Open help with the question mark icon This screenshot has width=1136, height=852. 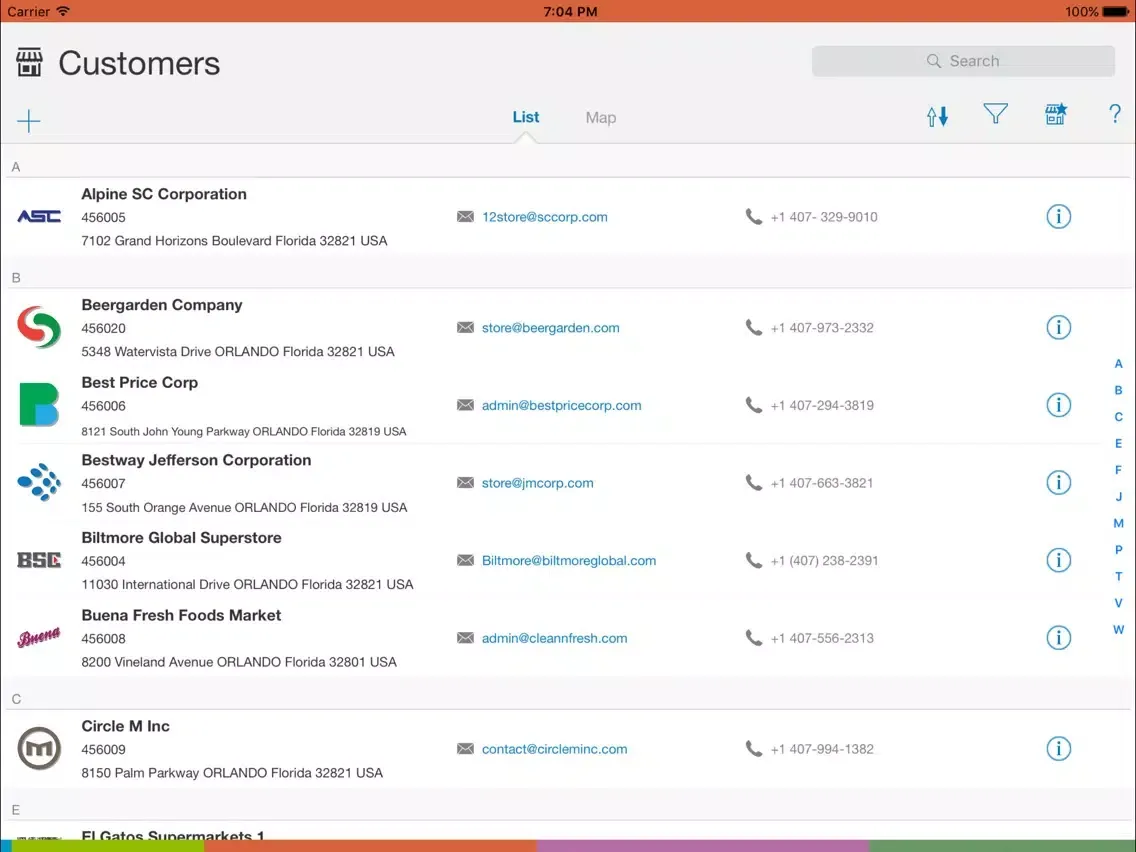pos(1115,114)
